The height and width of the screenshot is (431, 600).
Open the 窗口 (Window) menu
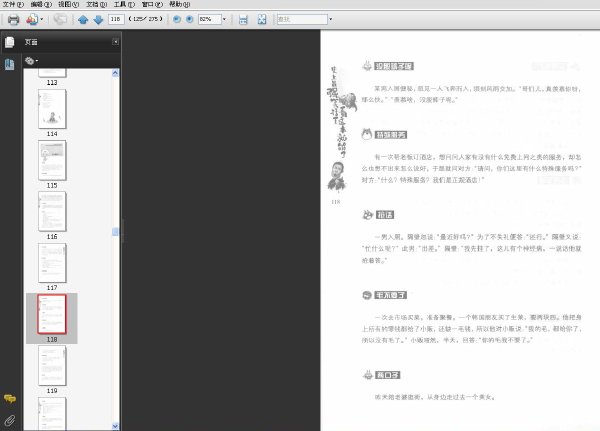[152, 4]
